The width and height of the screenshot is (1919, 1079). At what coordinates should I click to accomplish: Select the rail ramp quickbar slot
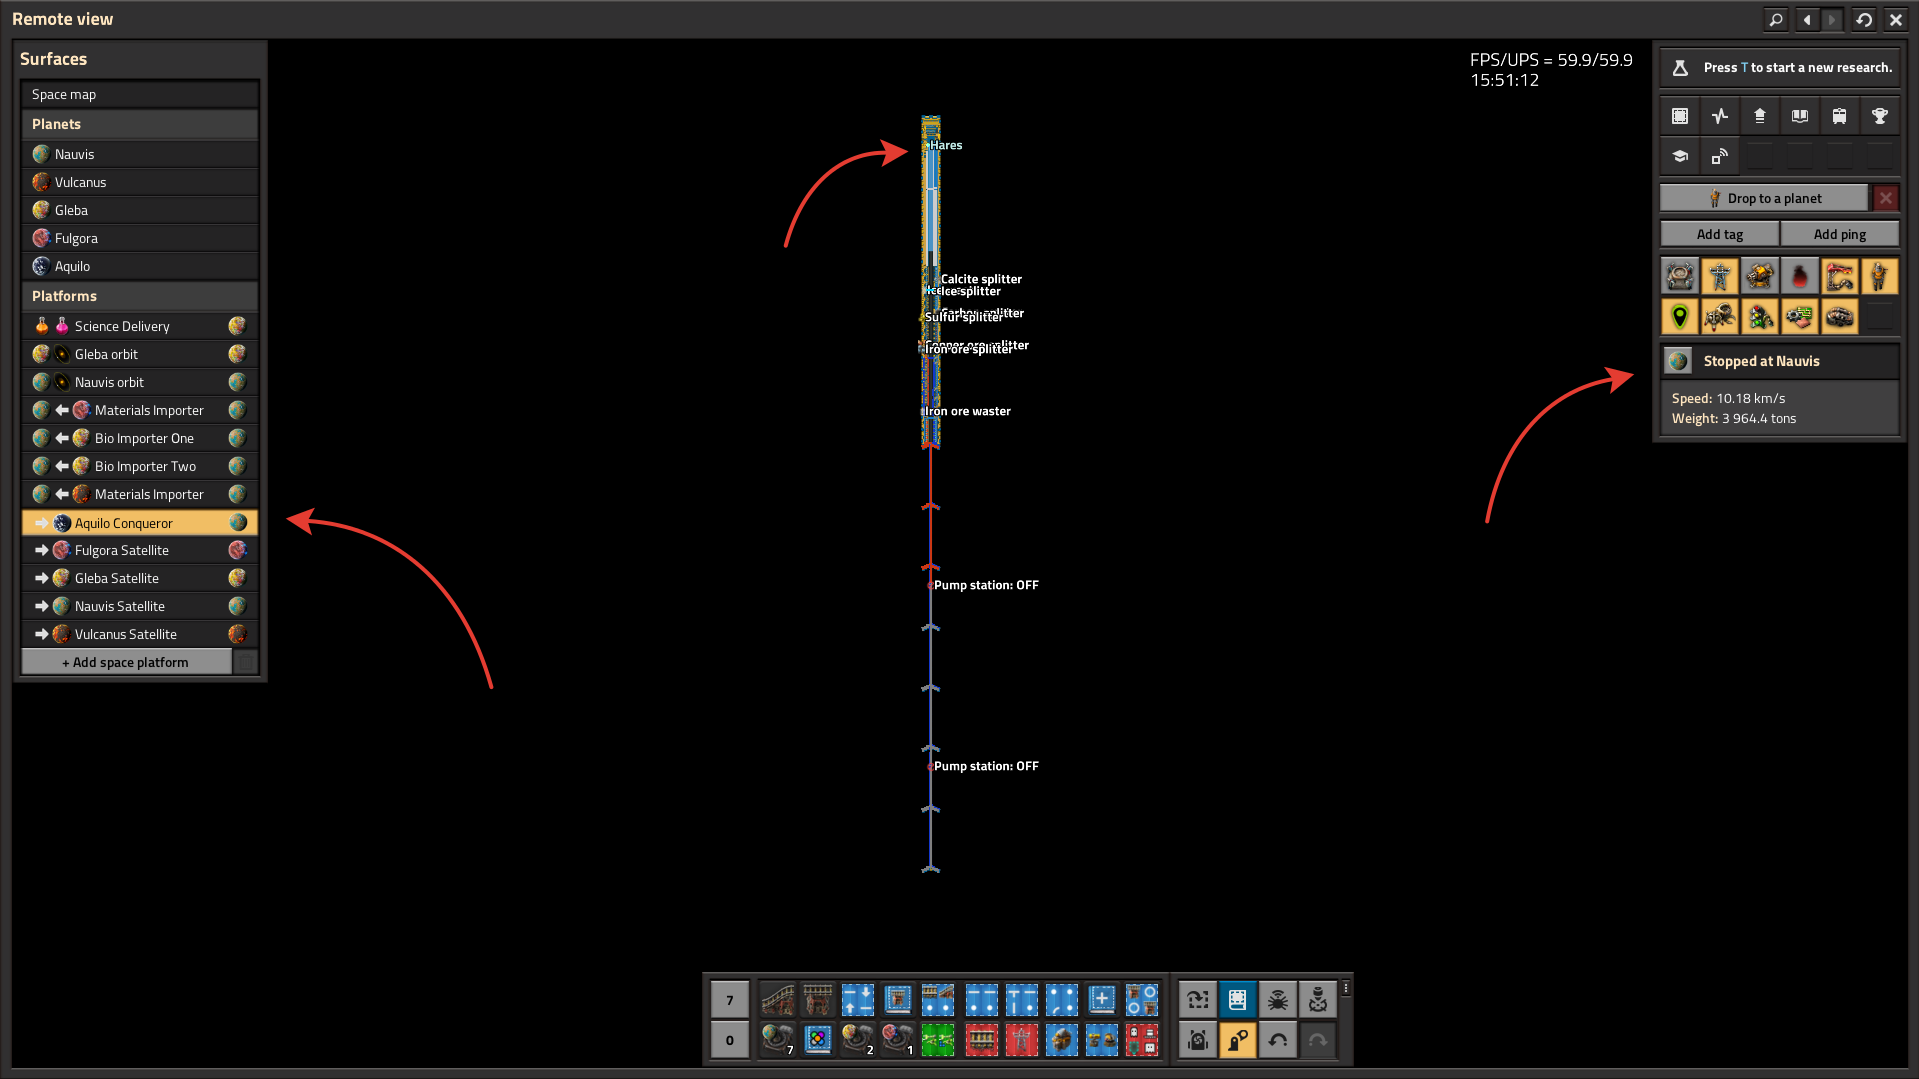pyautogui.click(x=777, y=999)
